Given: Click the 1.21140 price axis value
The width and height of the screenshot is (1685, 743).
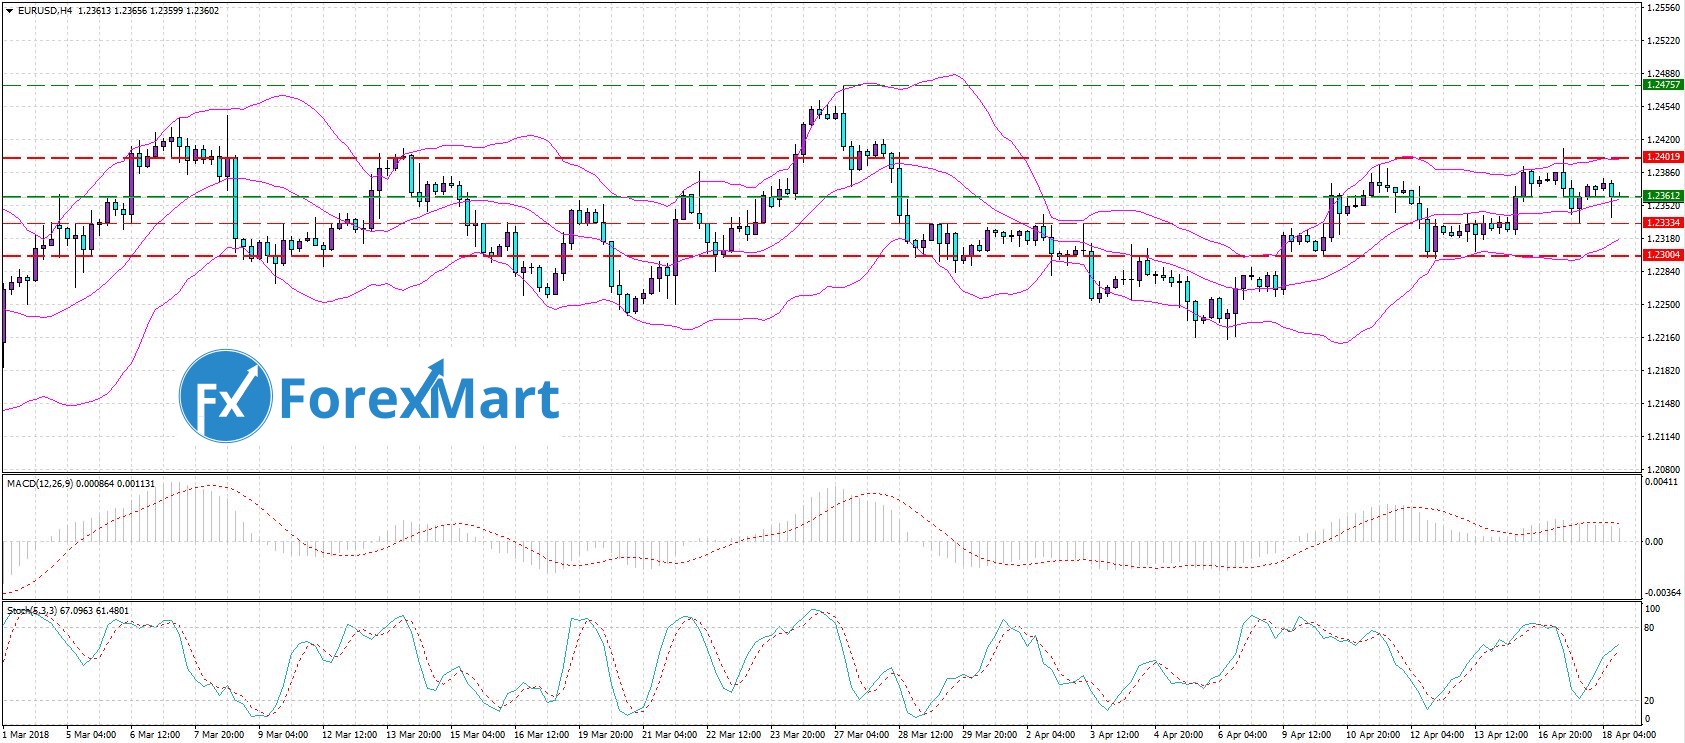Looking at the screenshot, I should tap(1662, 436).
